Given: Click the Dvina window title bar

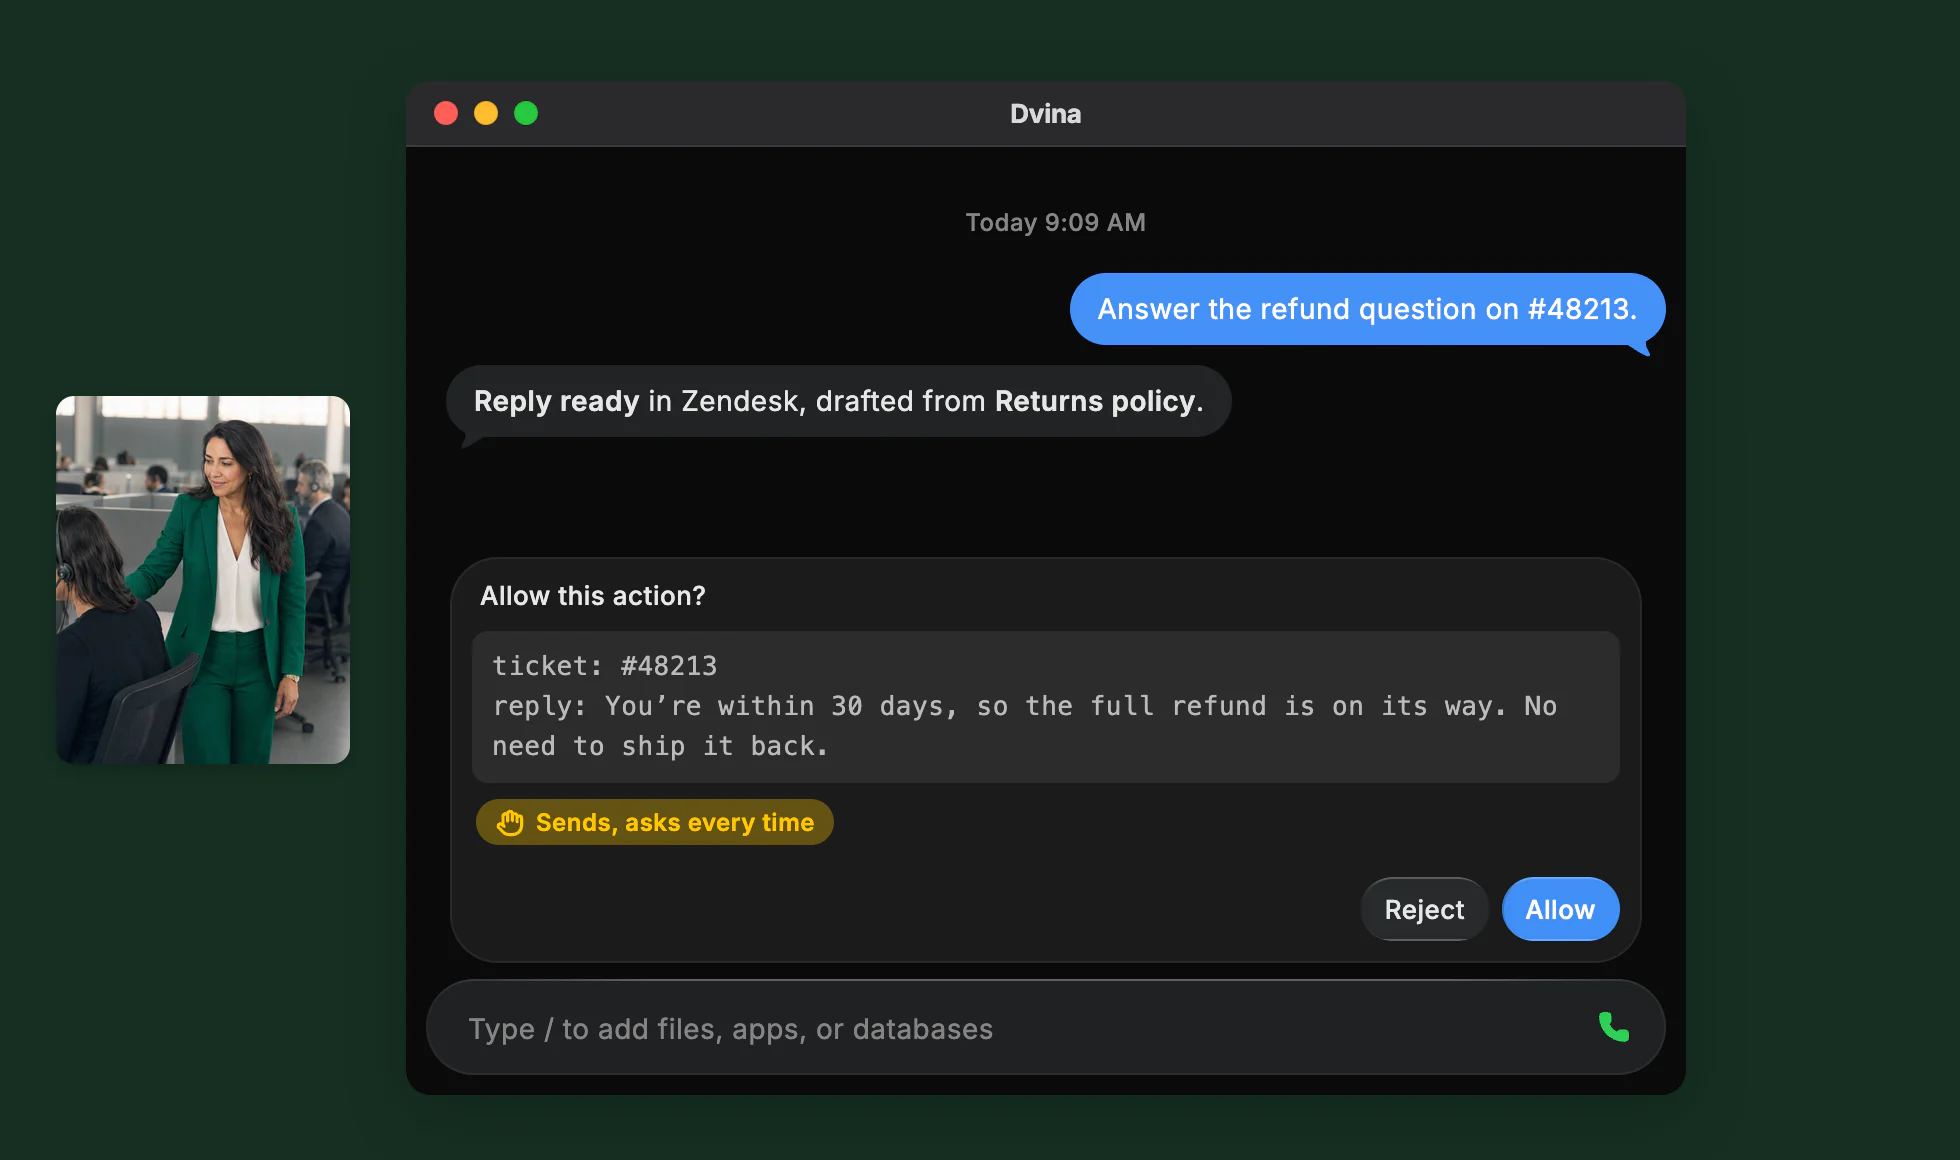Looking at the screenshot, I should pos(1045,114).
